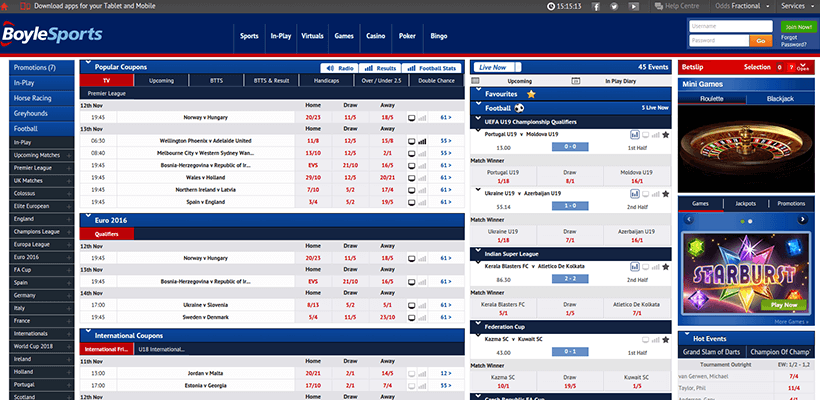Image resolution: width=820 pixels, height=400 pixels.
Task: Favourite the Ukraine U19 v Azerbaijan U19 match
Action: click(x=665, y=194)
